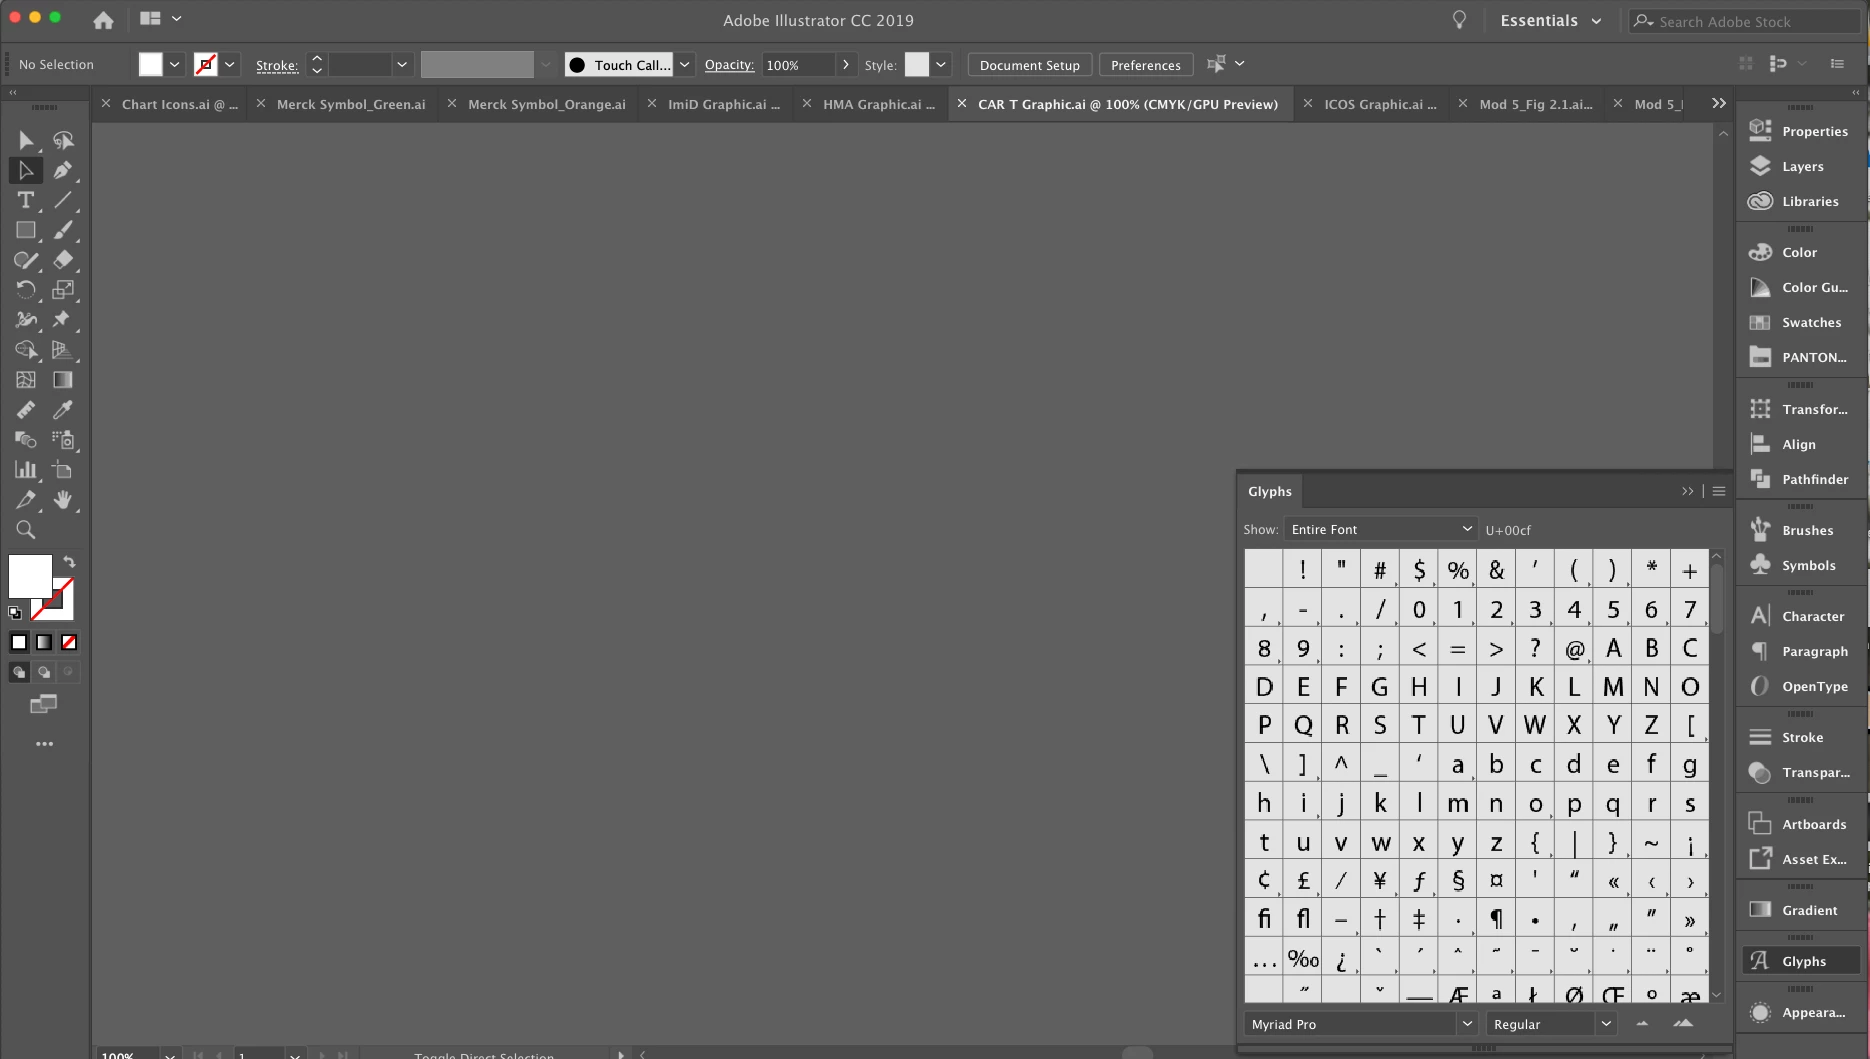
Task: Reset default fill and stroke icon
Action: point(15,612)
